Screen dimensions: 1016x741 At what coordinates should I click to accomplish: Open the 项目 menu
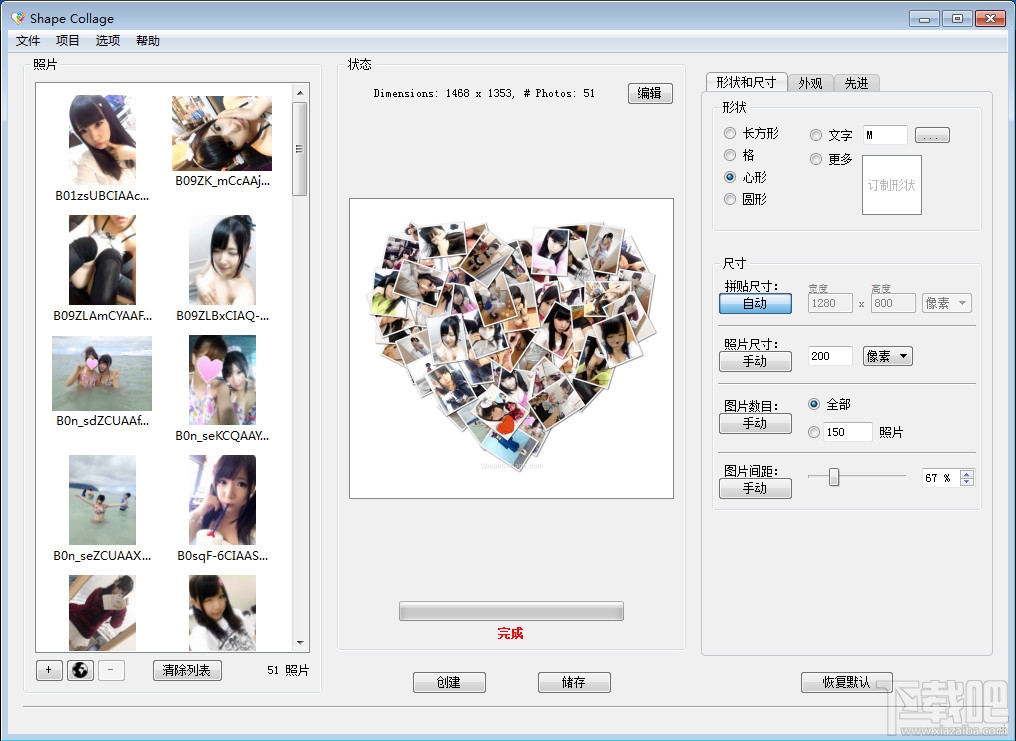[x=67, y=41]
